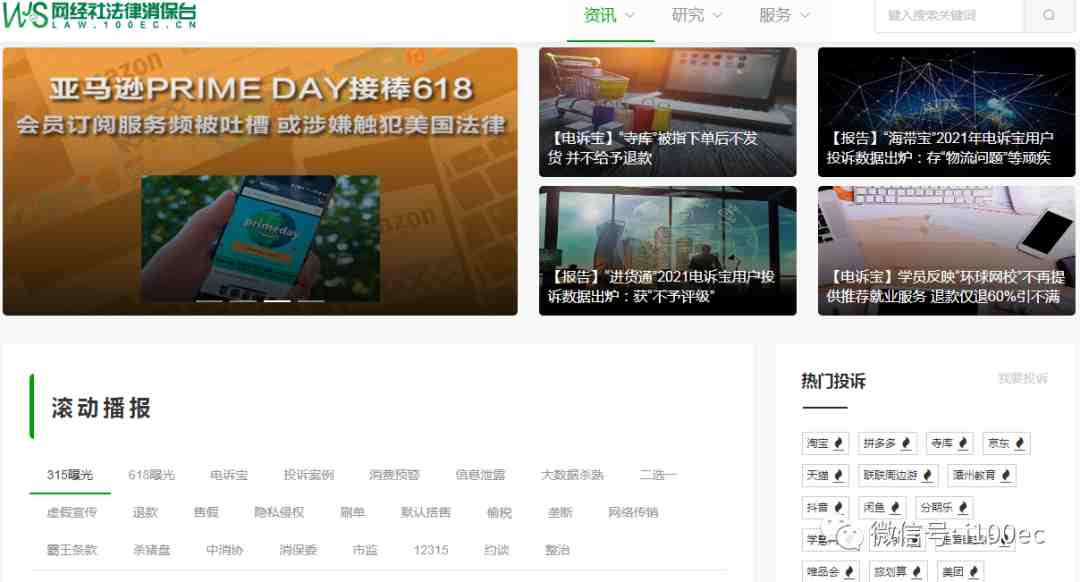Switch to the 618曝光 tab
The width and height of the screenshot is (1080, 582).
152,475
